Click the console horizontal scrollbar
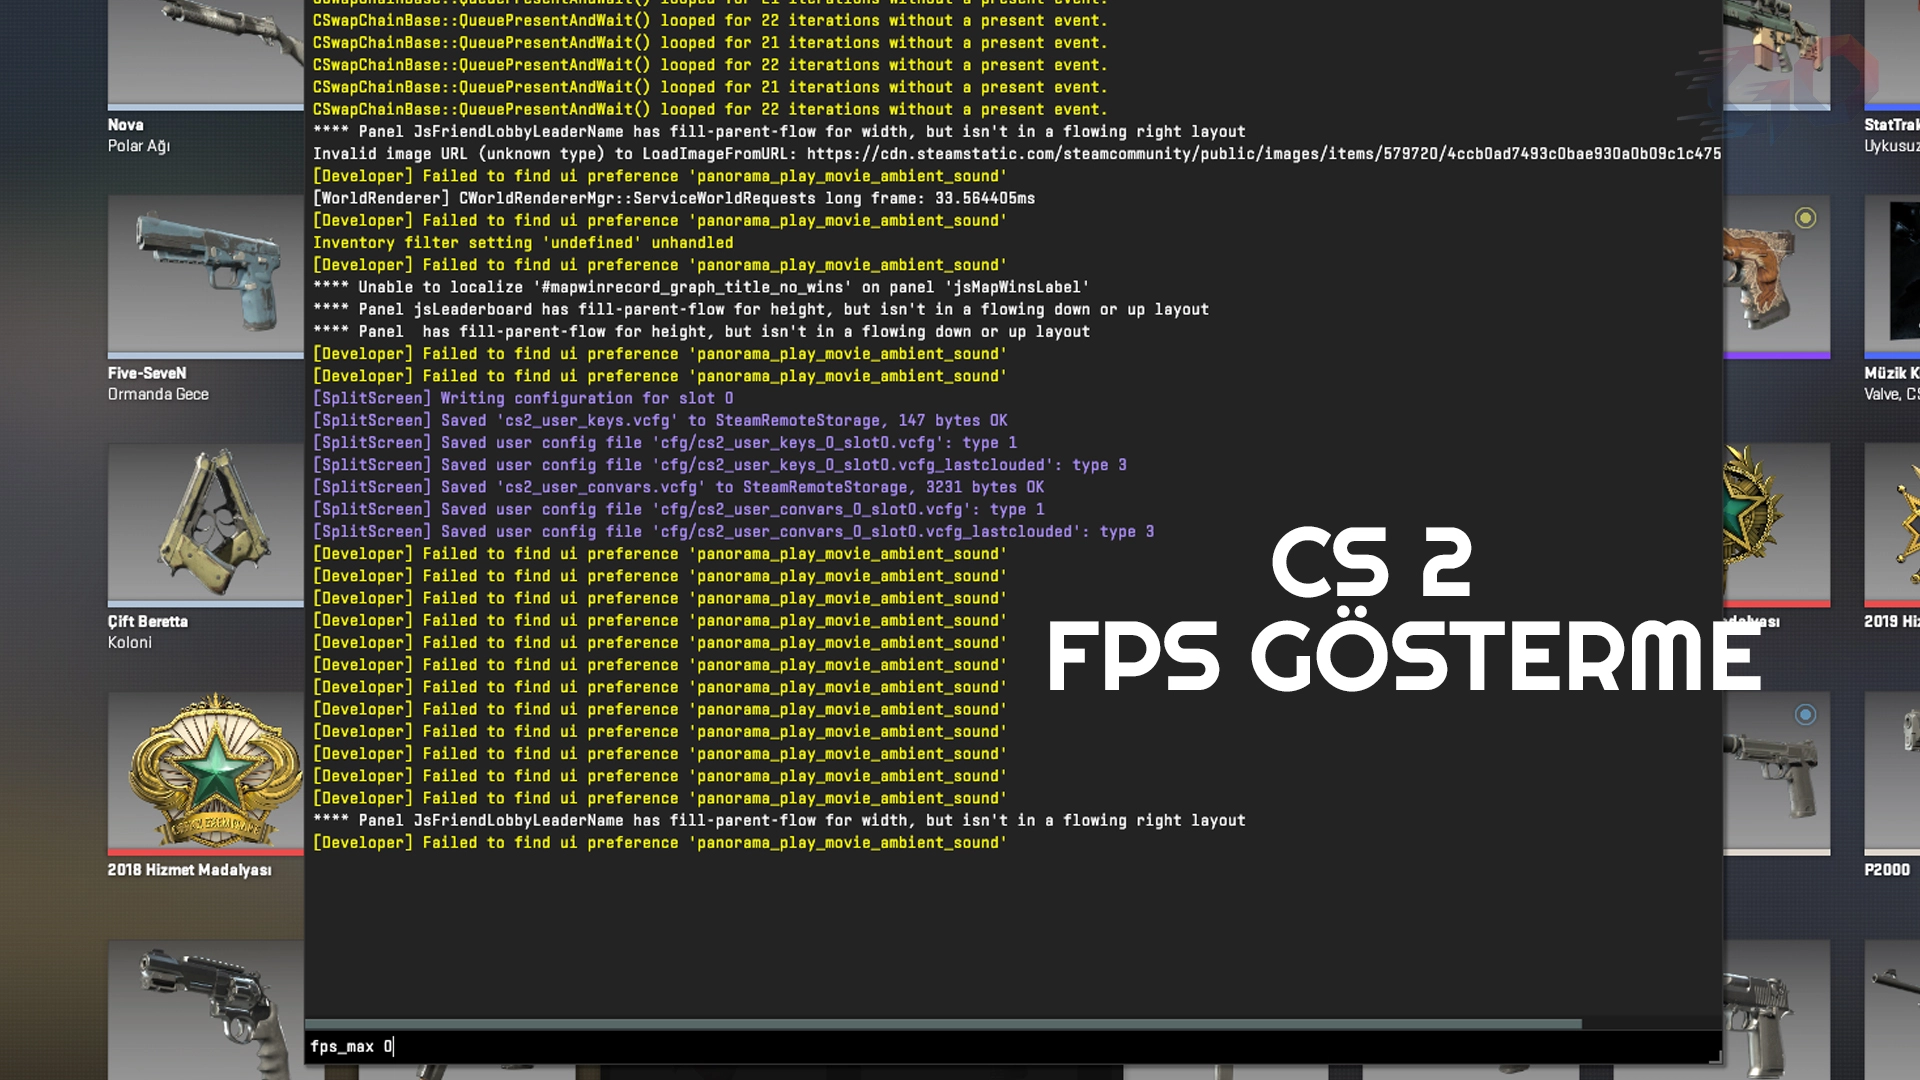 coord(943,1024)
